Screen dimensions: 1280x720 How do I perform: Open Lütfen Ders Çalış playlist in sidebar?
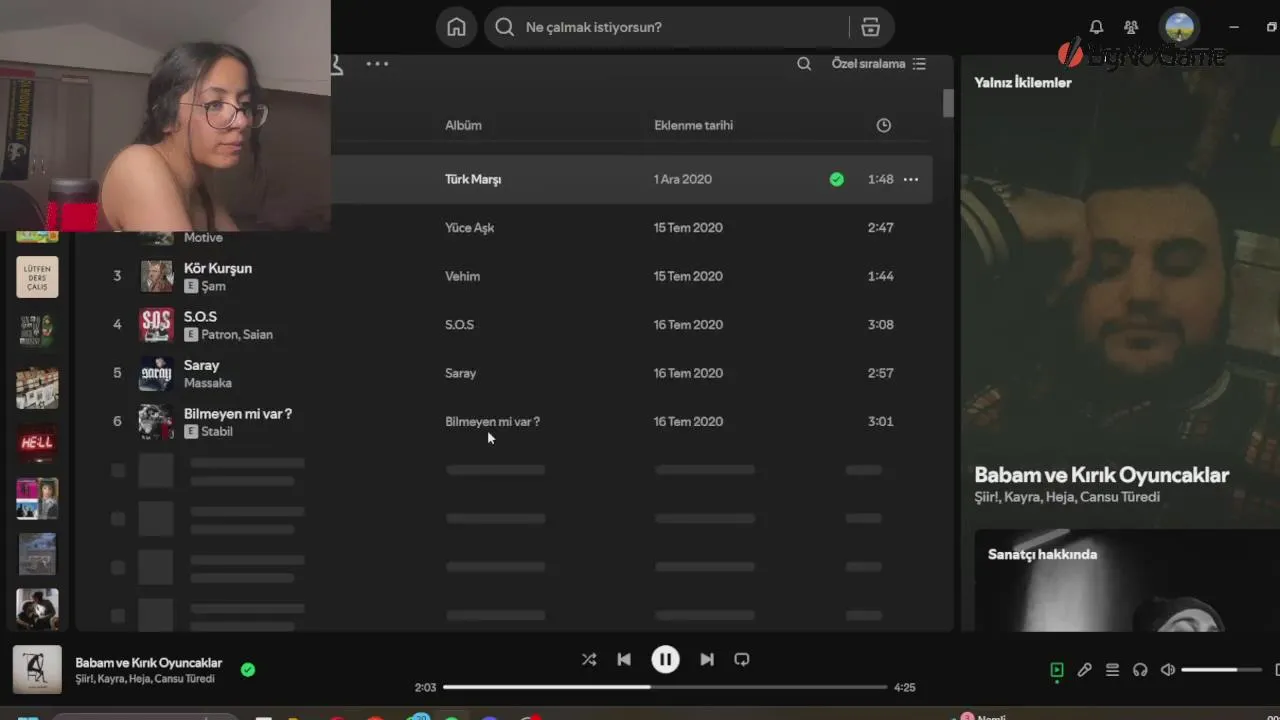pos(37,277)
